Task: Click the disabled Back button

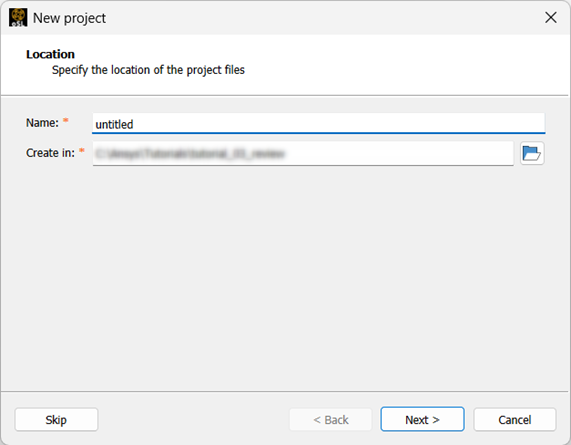Action: [331, 420]
